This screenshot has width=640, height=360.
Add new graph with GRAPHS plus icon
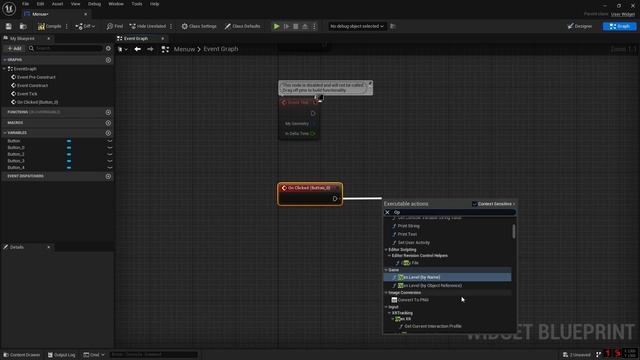point(108,60)
